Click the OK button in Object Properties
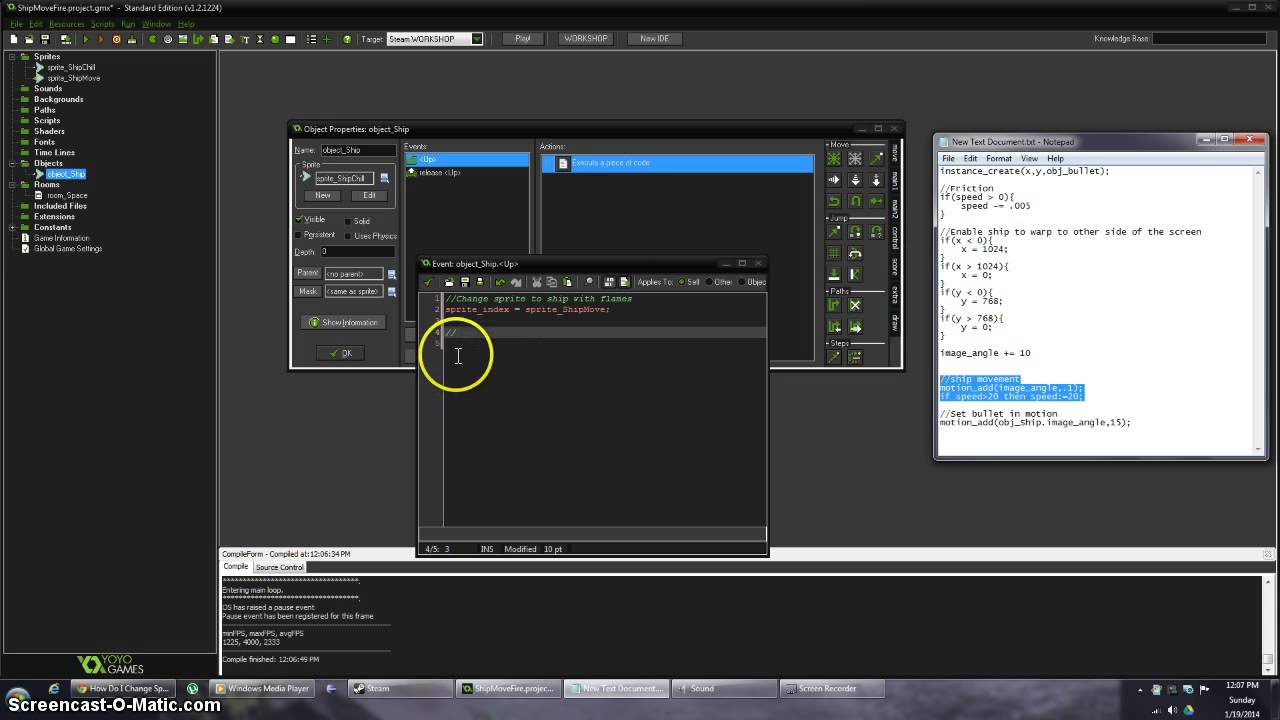The width and height of the screenshot is (1280, 720). (x=340, y=353)
